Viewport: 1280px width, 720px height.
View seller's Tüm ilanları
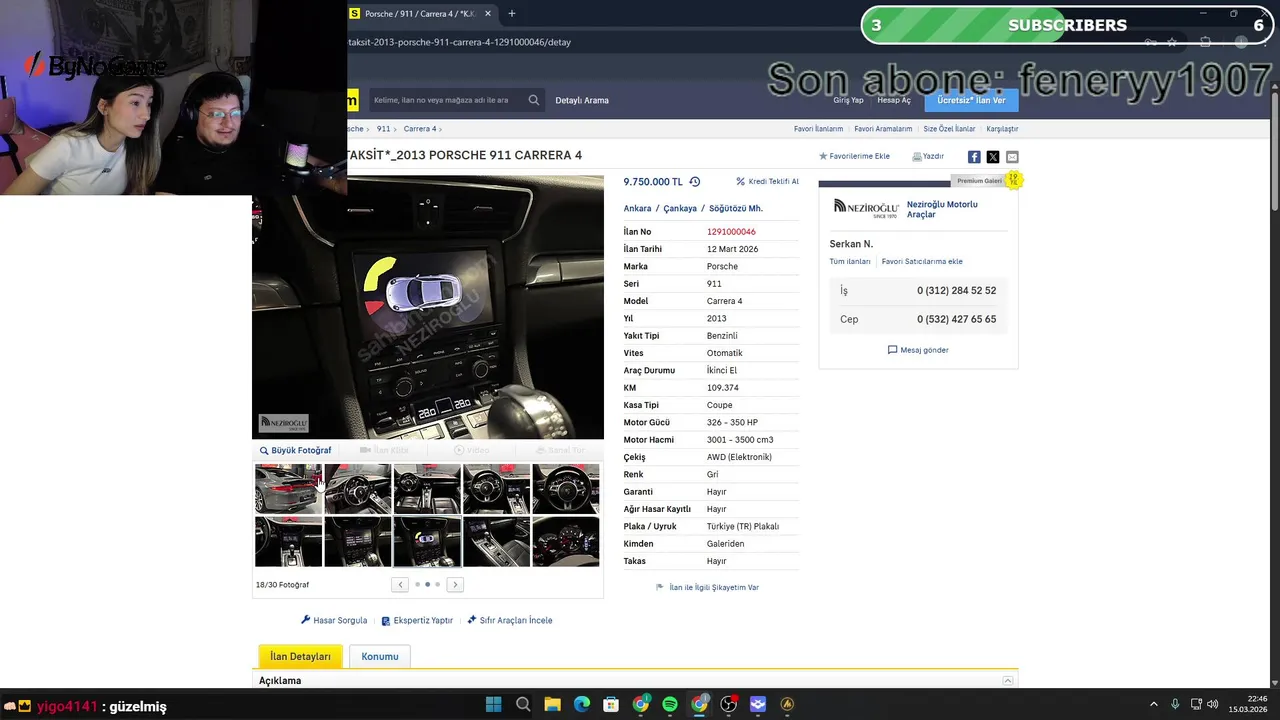(x=850, y=261)
